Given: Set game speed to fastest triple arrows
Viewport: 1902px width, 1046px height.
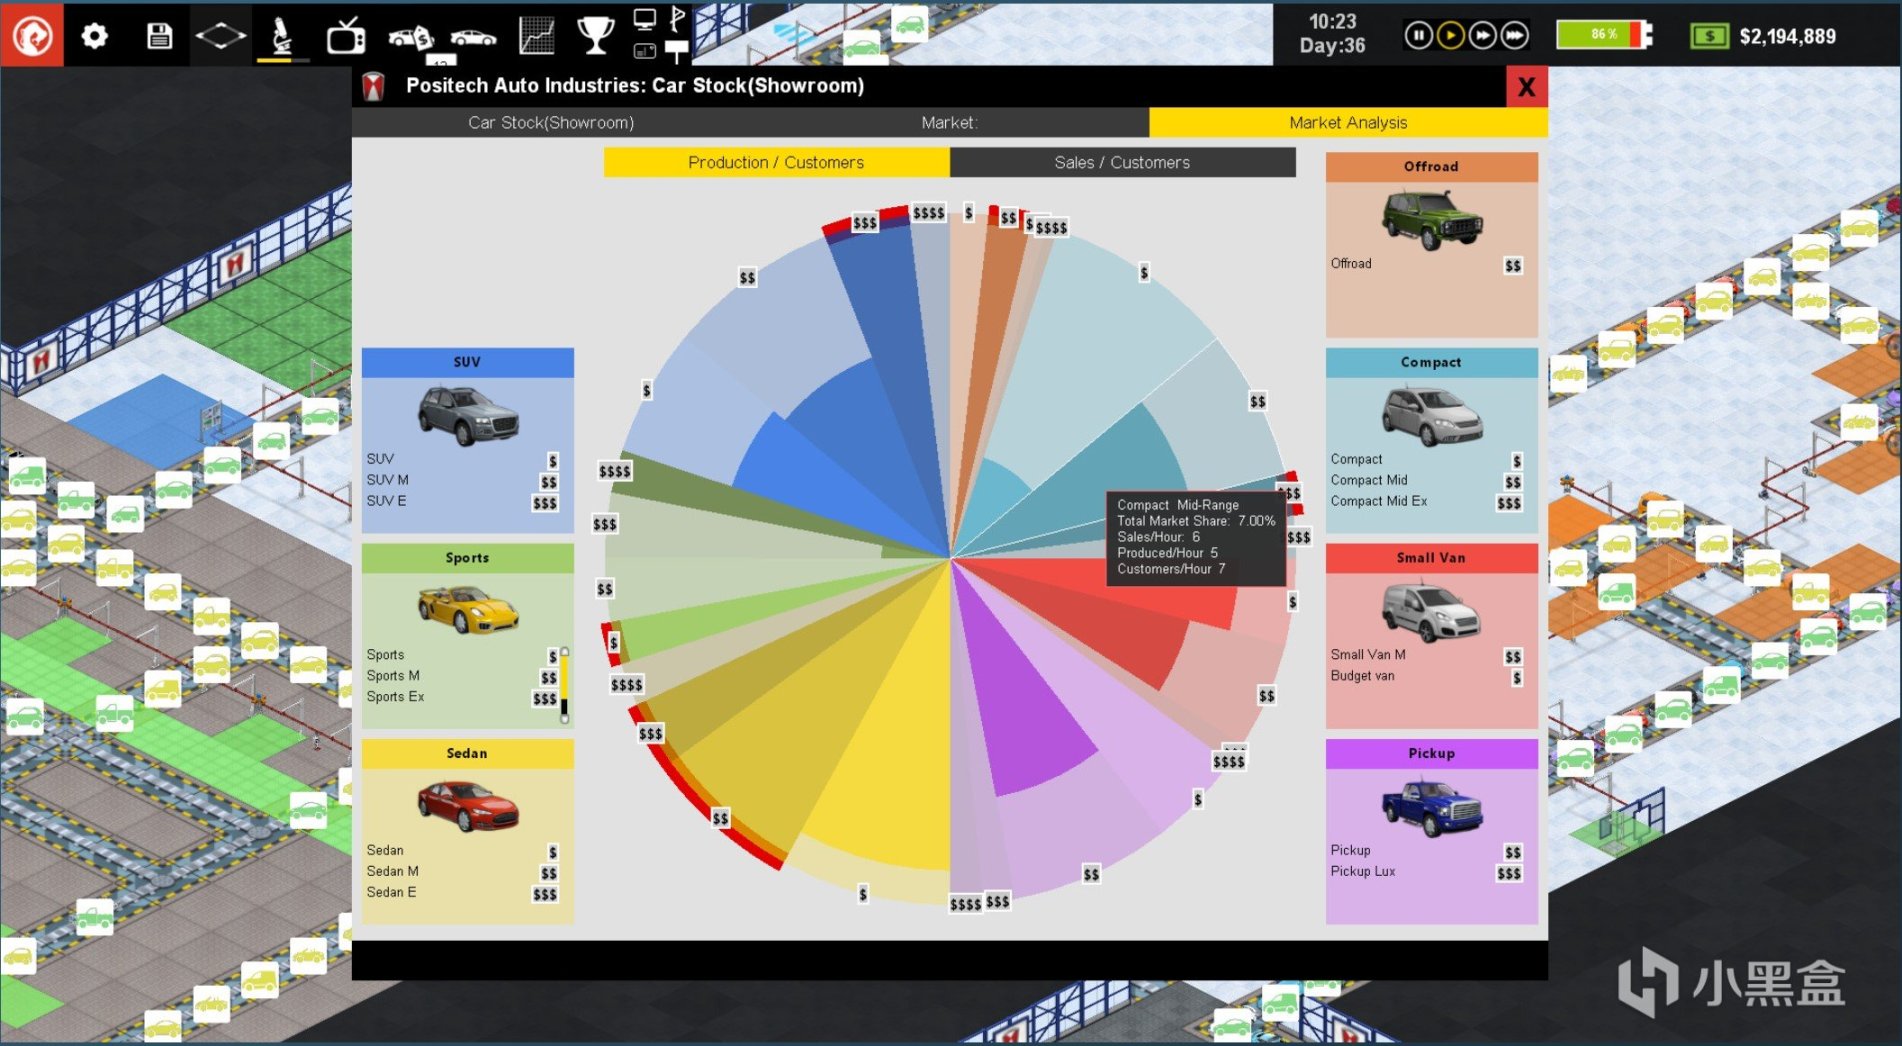Looking at the screenshot, I should click(1515, 36).
